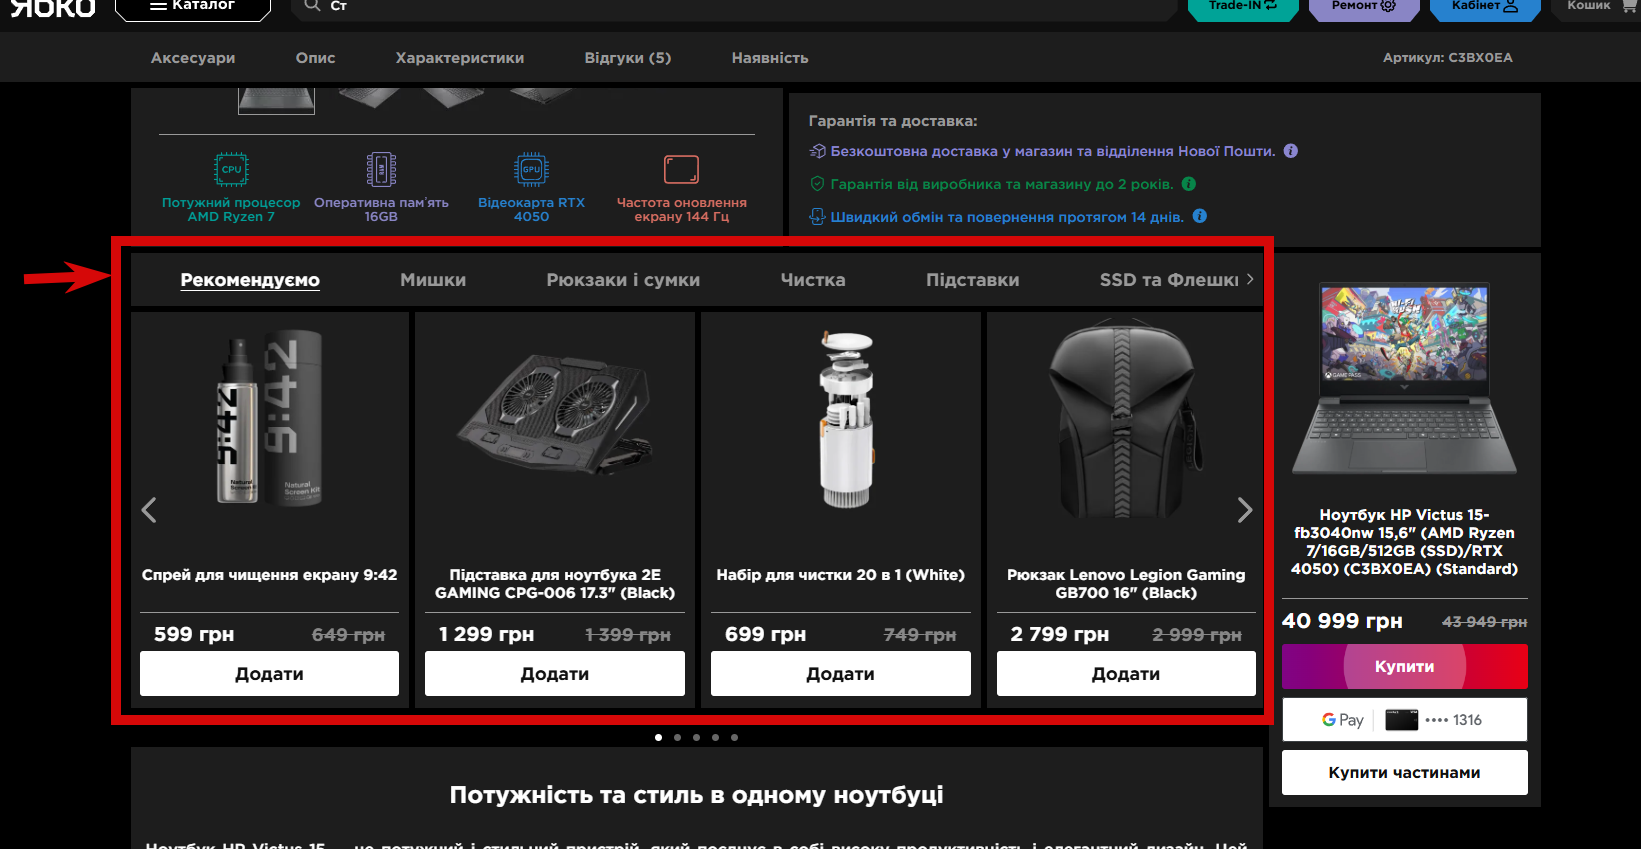
Task: Open the Lenovo Legion backpack image
Action: [1125, 419]
